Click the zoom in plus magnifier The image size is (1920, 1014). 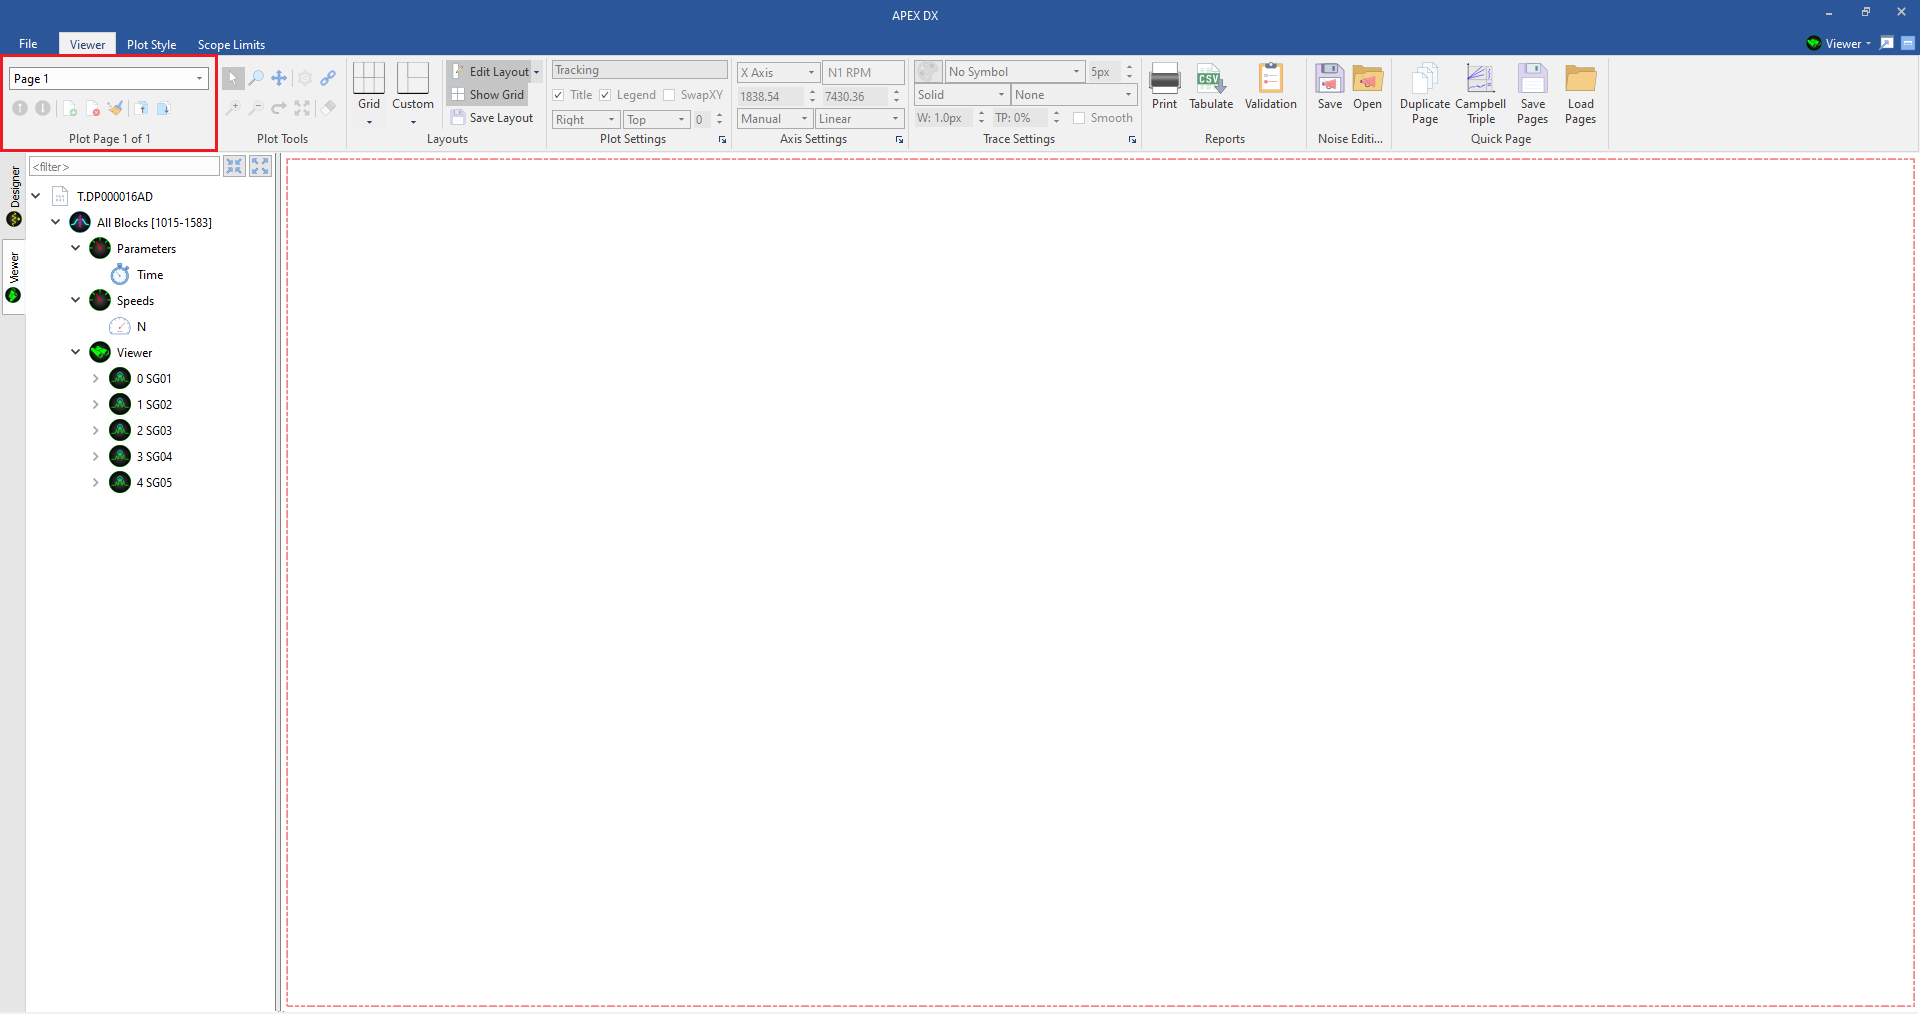(233, 108)
